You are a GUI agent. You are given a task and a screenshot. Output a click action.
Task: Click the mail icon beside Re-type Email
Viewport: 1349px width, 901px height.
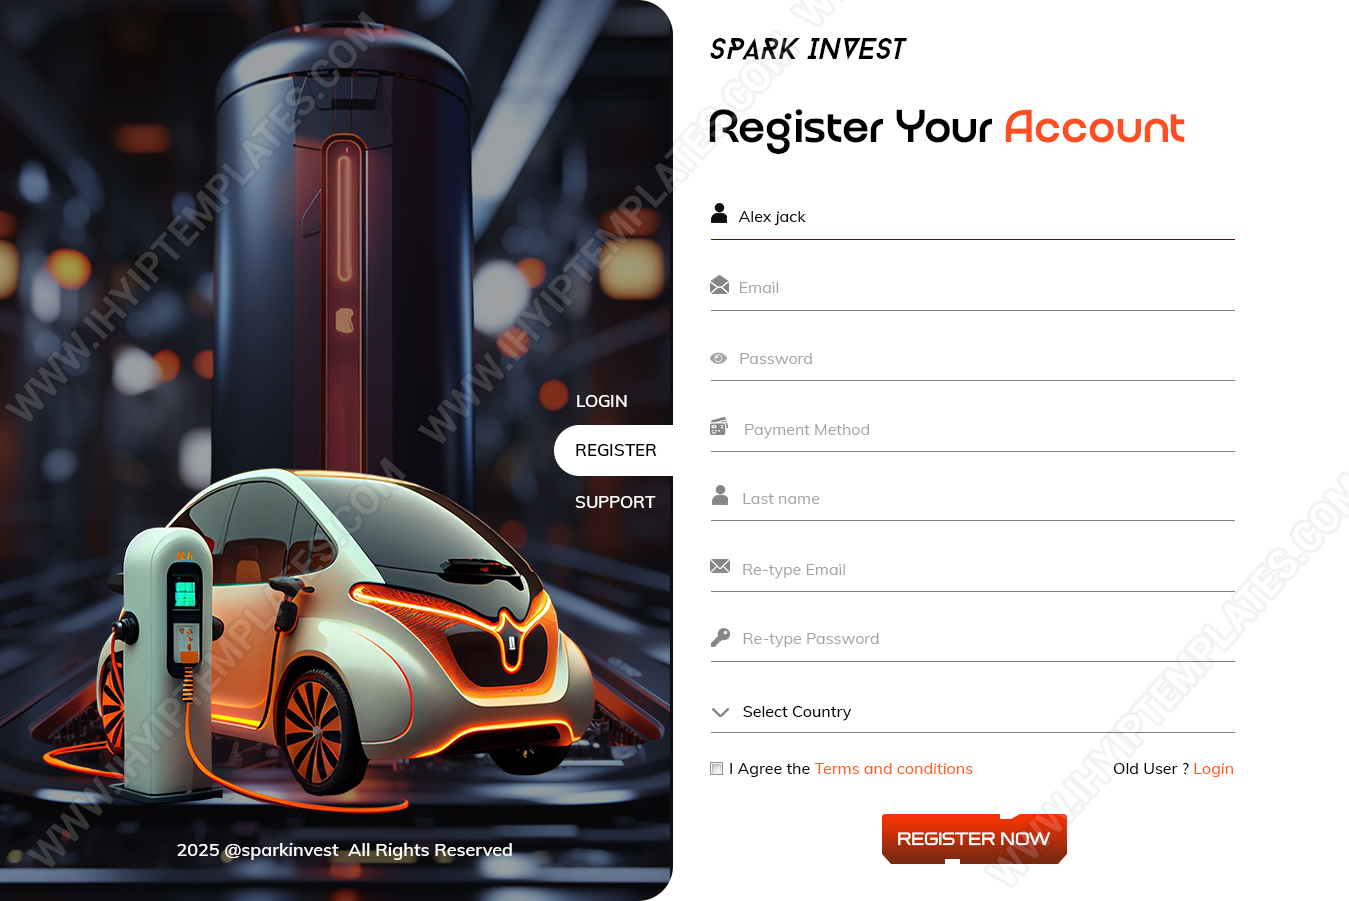[720, 566]
